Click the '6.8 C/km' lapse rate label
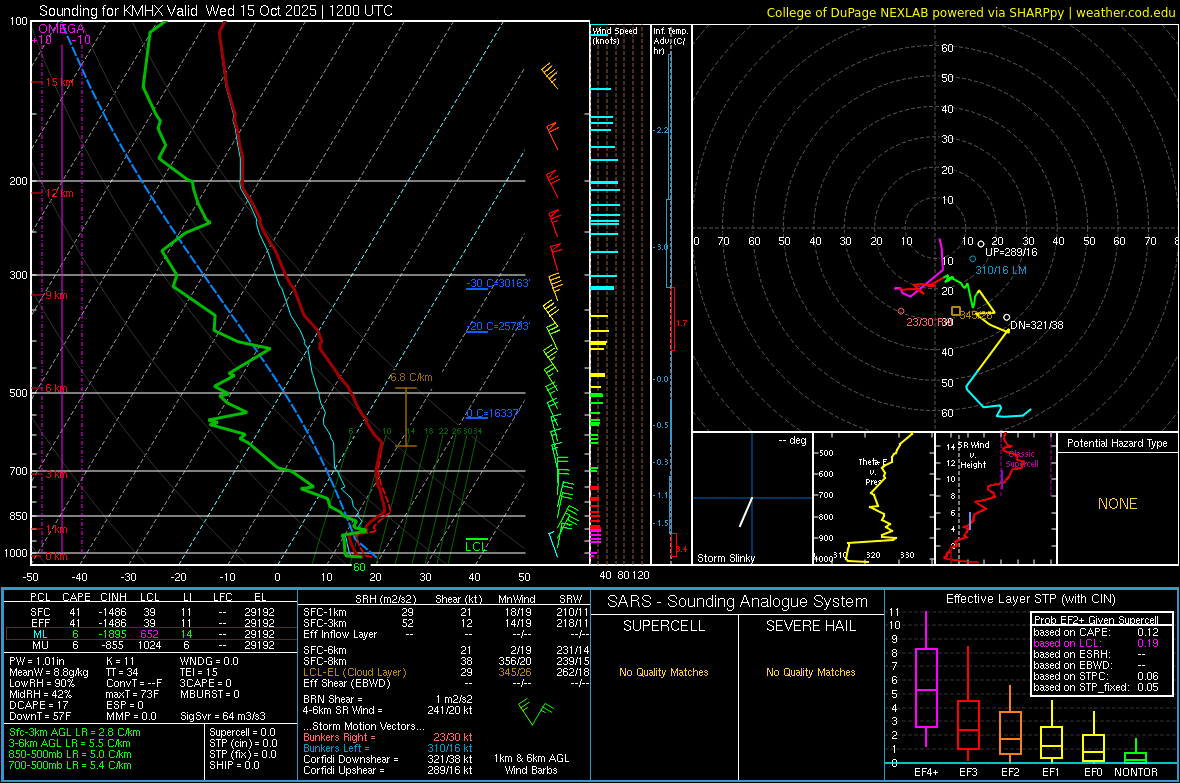This screenshot has height=783, width=1180. coord(411,377)
